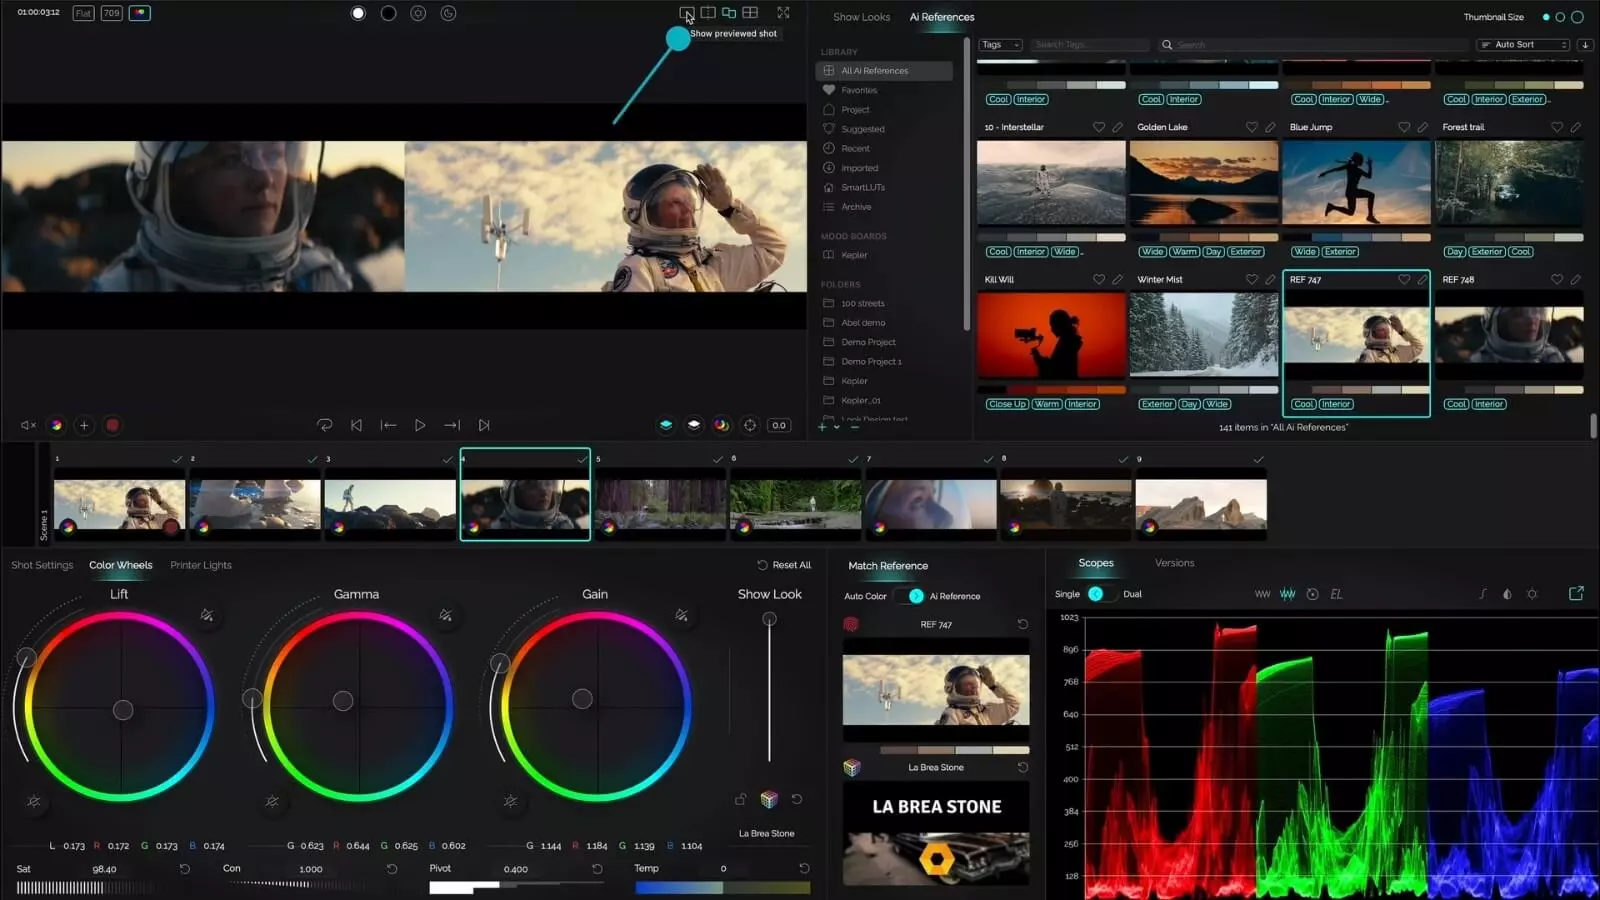Open the 100 streets folder
The image size is (1600, 900).
point(862,303)
